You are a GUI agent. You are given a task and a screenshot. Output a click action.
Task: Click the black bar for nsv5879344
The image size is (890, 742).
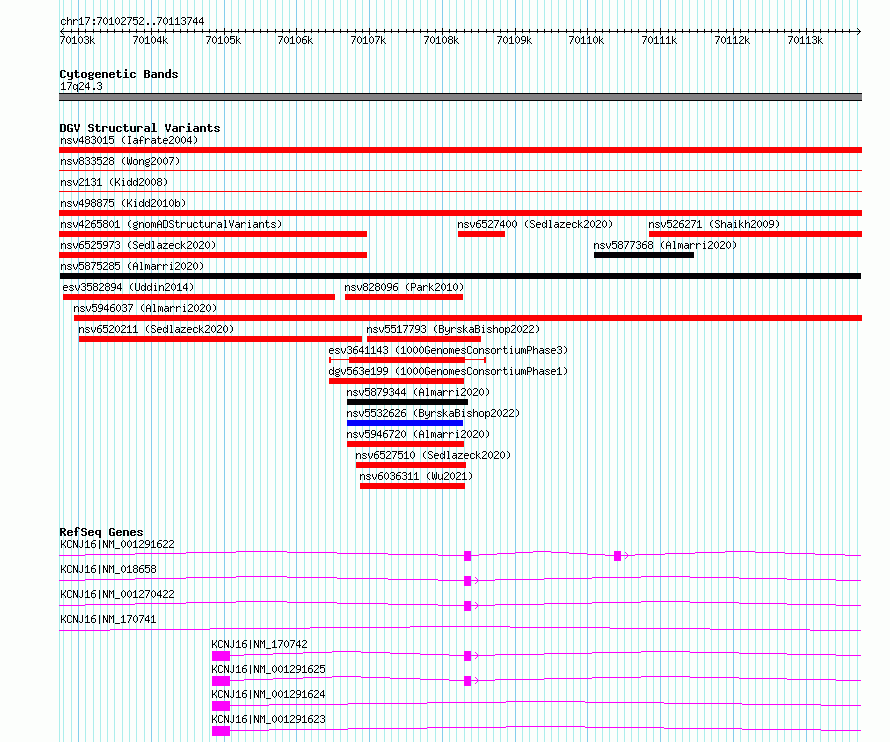pos(407,402)
